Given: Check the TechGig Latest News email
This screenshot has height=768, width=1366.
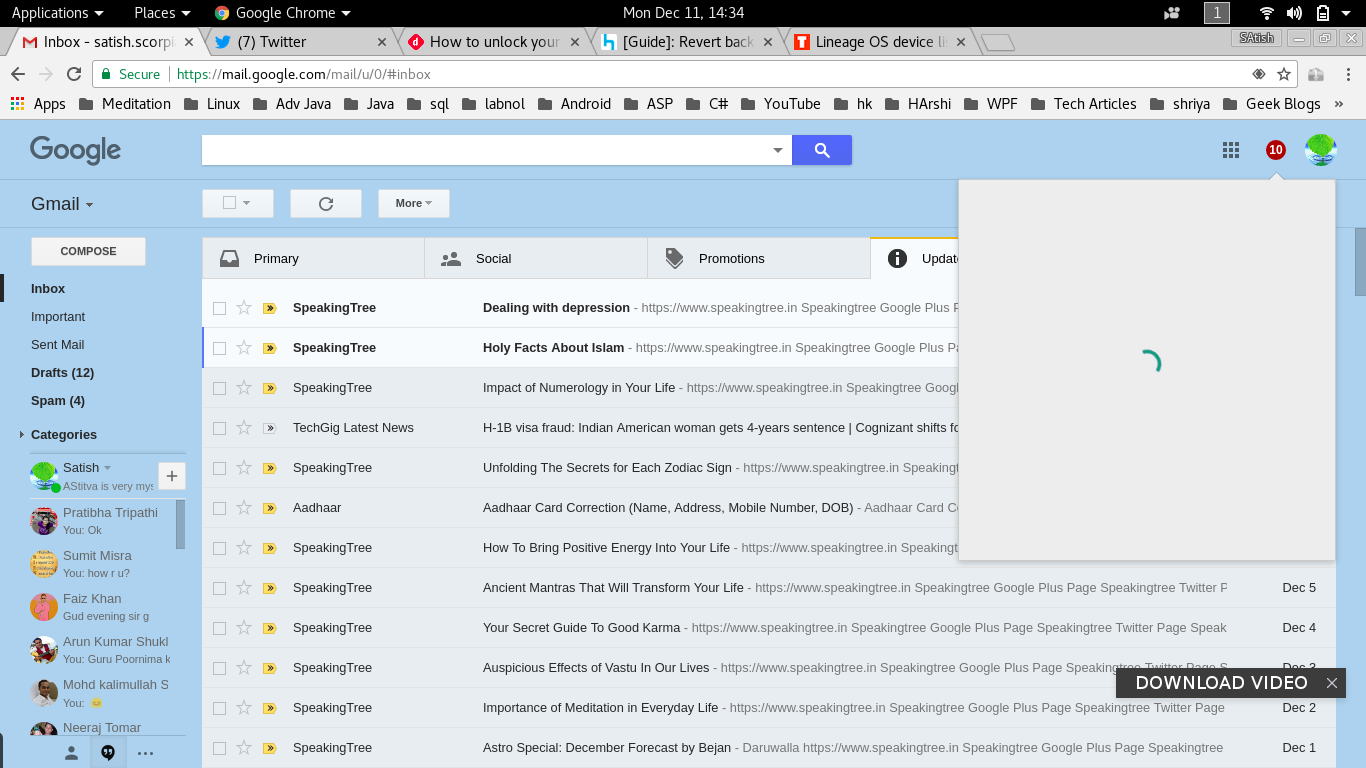Looking at the screenshot, I should tap(219, 428).
